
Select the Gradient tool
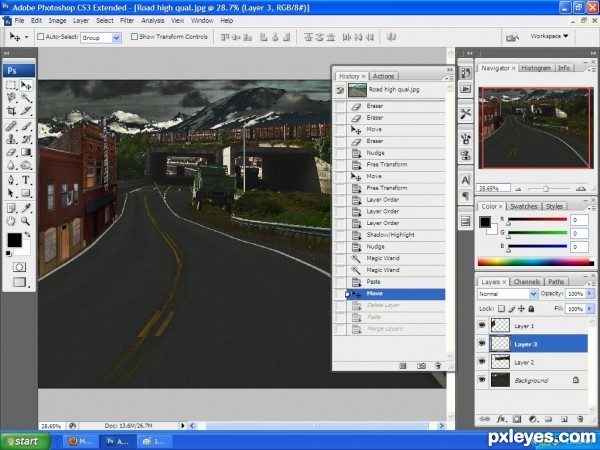(x=26, y=152)
